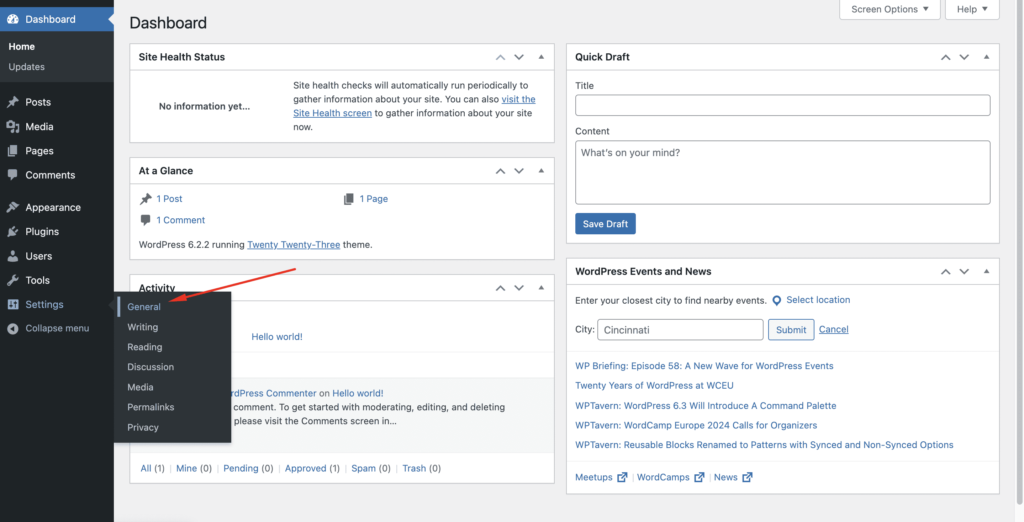Screen dimensions: 1024x522
Task: Open Screen Options dropdown
Action: tap(889, 9)
